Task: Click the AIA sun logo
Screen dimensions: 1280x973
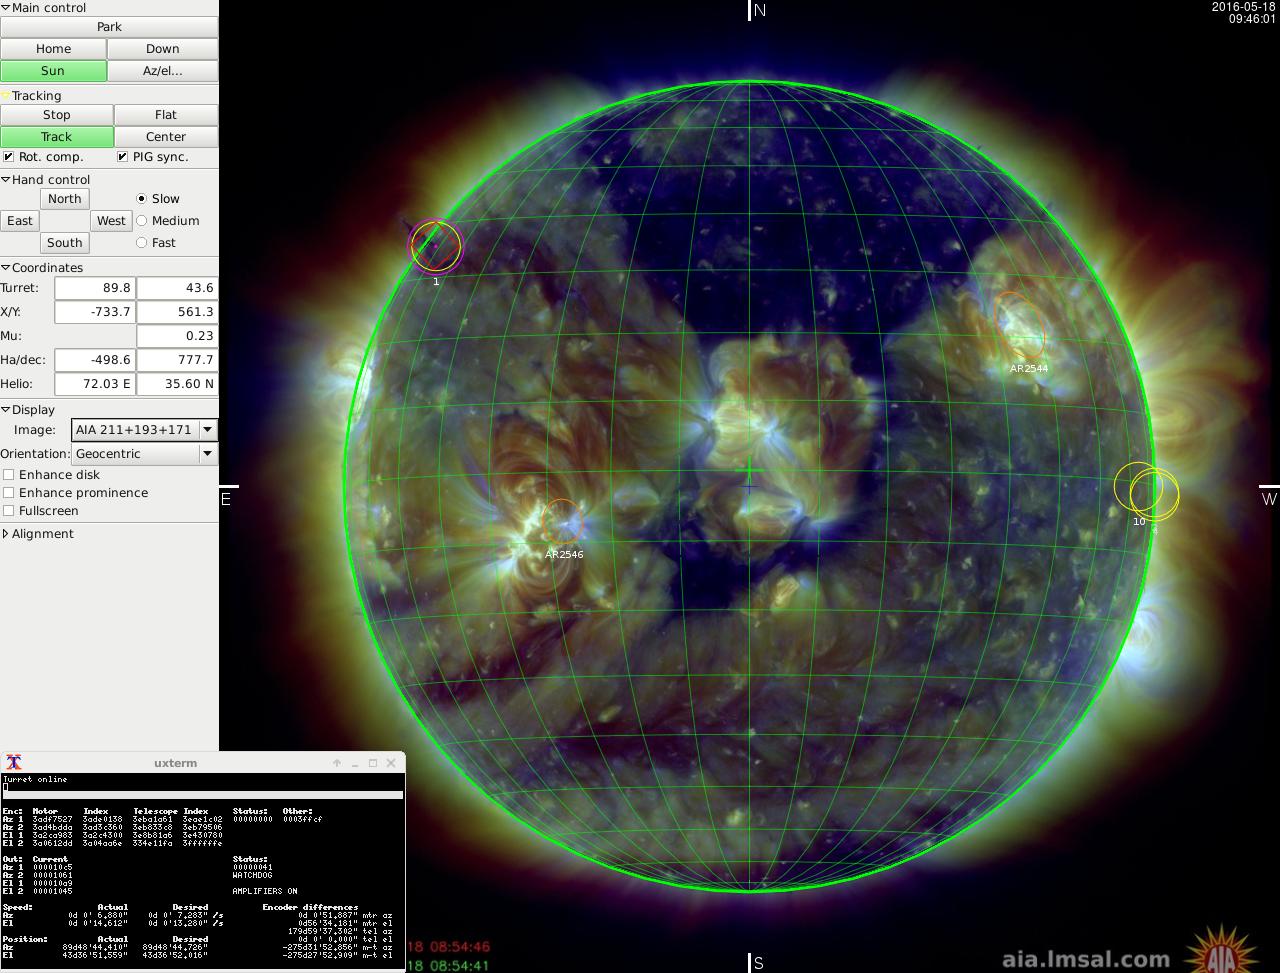Action: coord(1220,951)
